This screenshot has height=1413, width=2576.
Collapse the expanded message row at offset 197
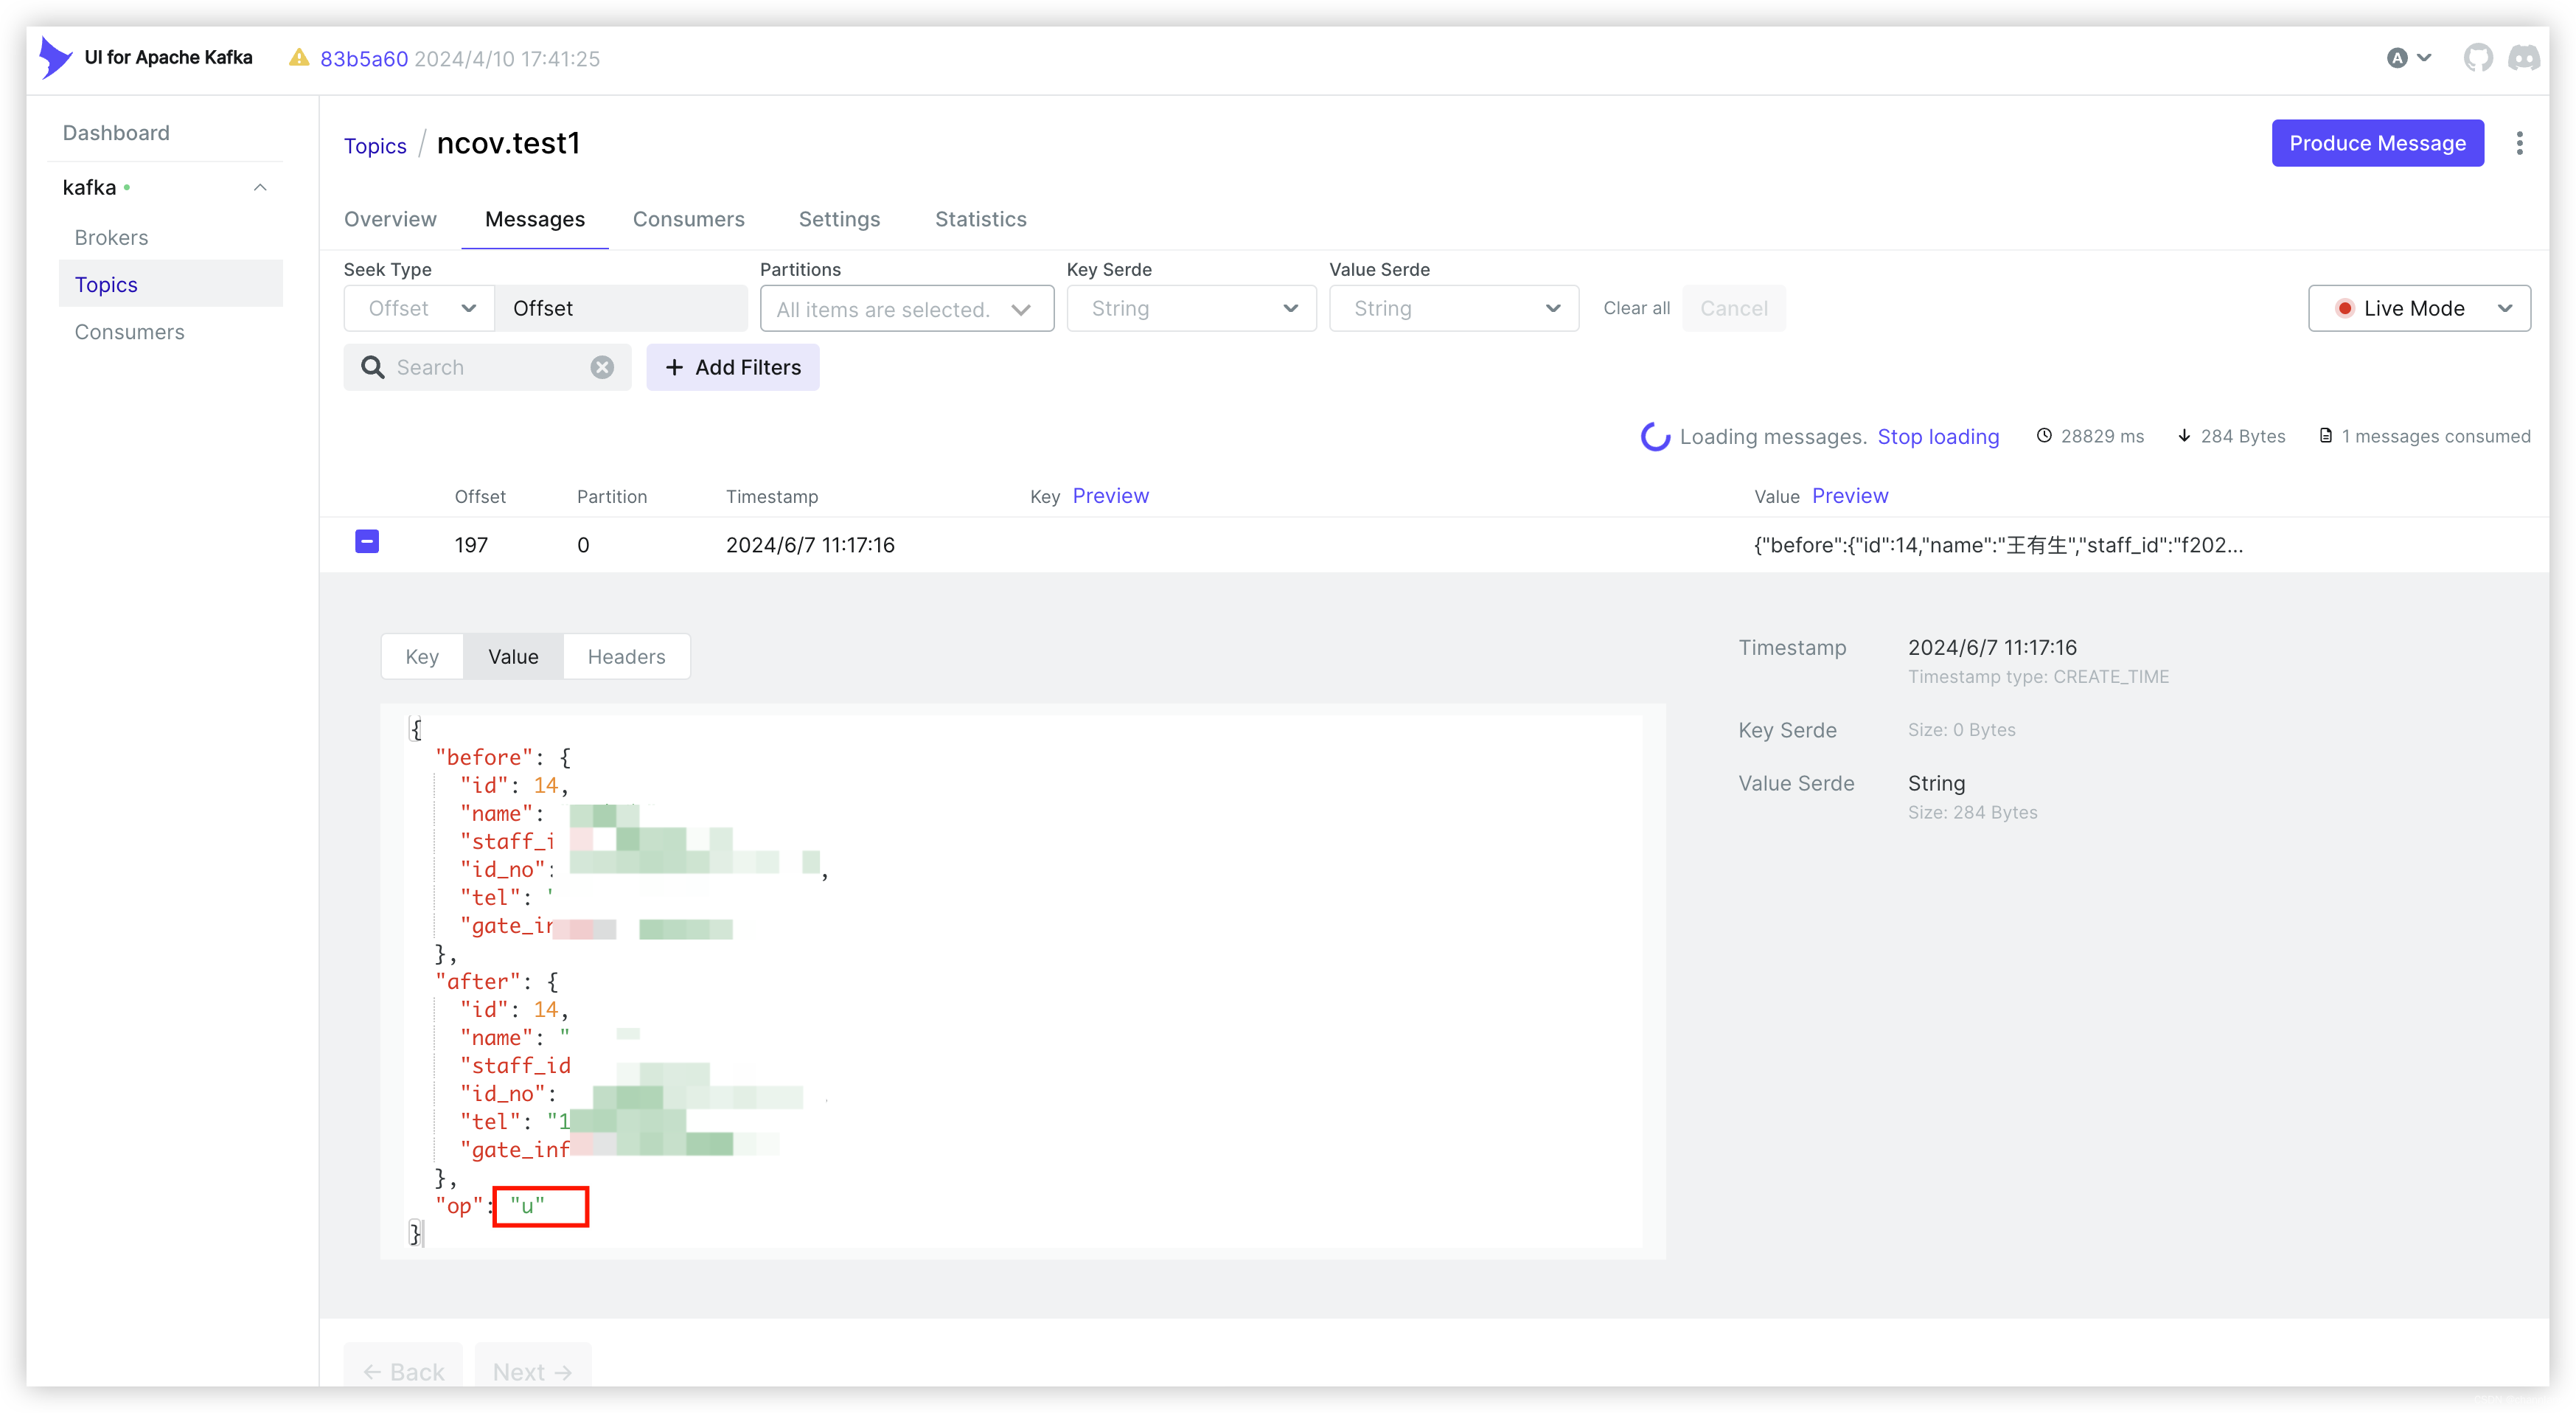pos(367,542)
